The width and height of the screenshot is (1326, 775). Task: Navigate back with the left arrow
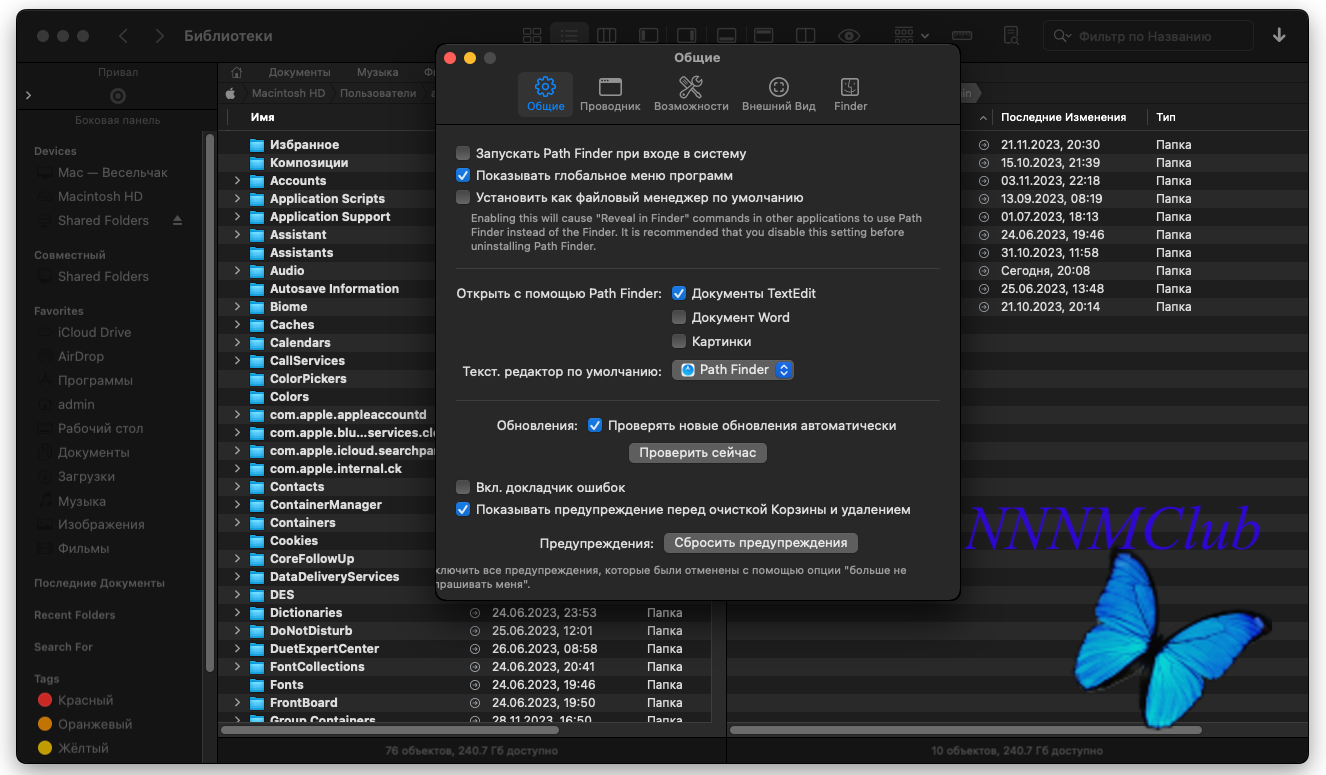(123, 36)
